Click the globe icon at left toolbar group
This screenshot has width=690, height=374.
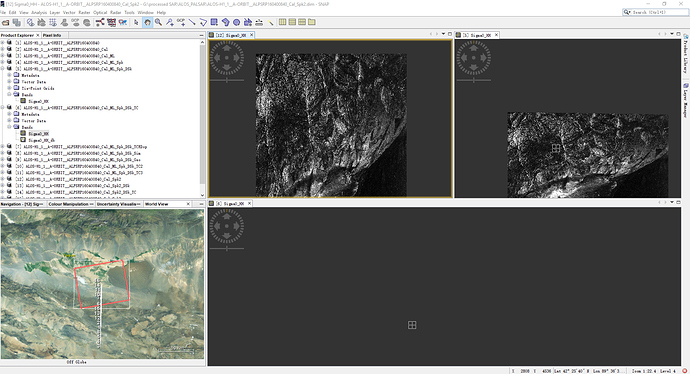coord(87,22)
